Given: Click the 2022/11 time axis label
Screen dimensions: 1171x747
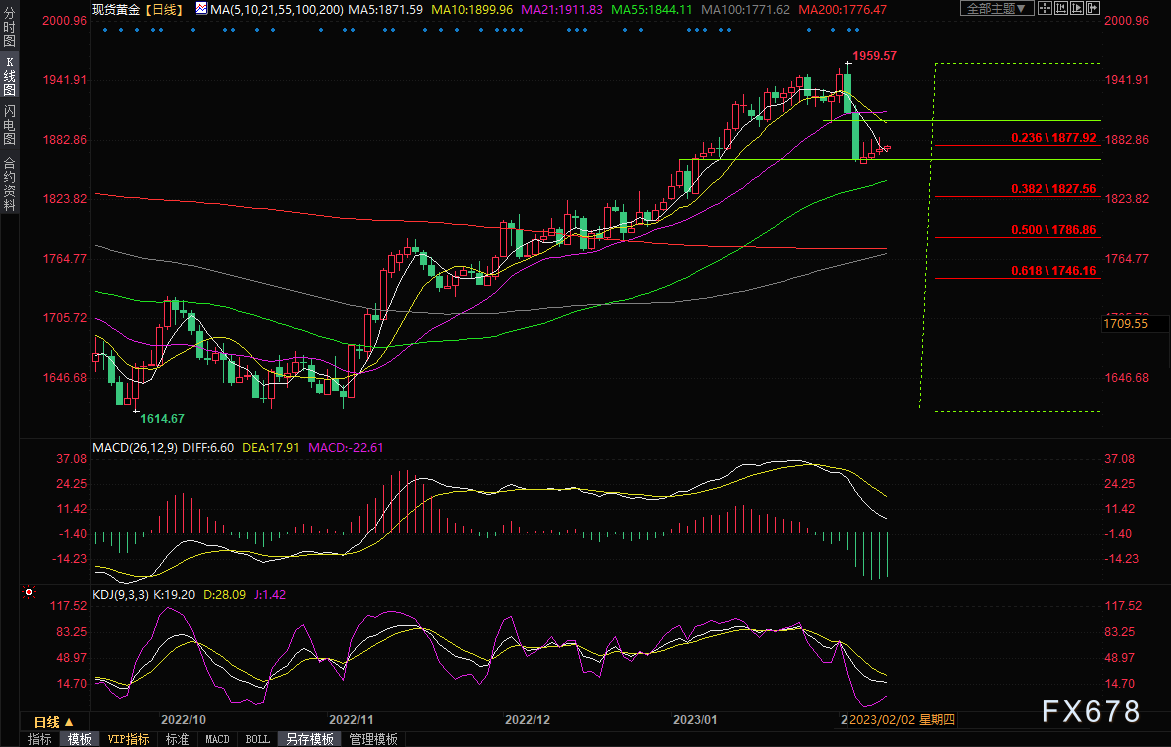Looking at the screenshot, I should pyautogui.click(x=351, y=719).
